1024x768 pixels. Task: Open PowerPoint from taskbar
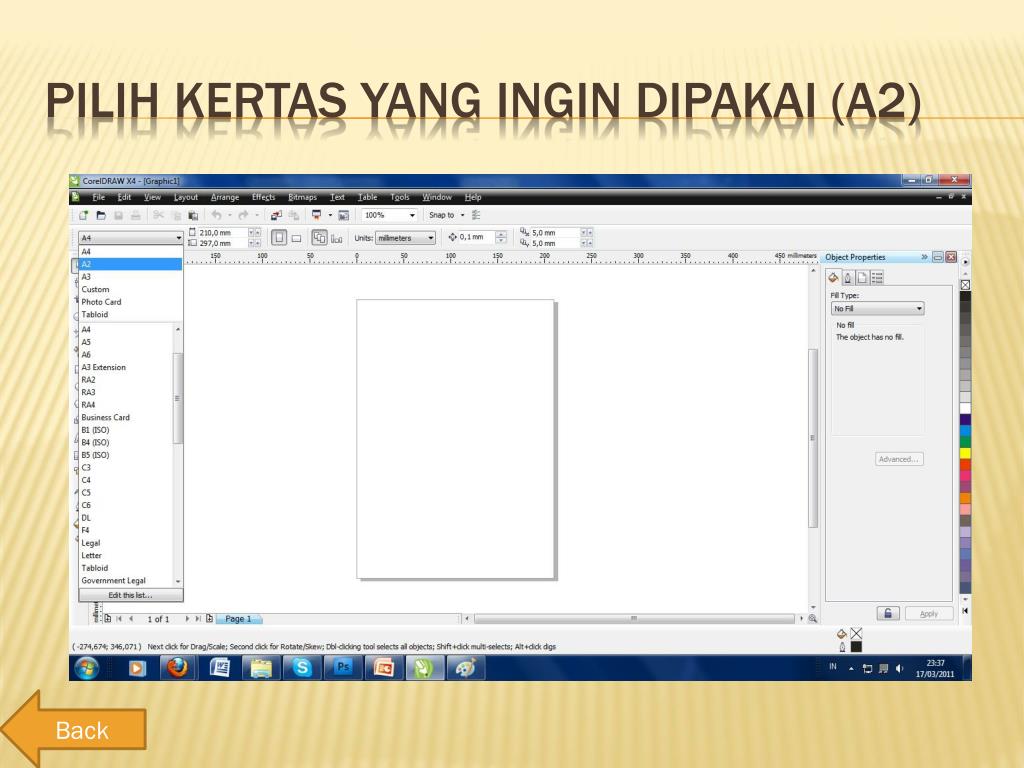383,667
